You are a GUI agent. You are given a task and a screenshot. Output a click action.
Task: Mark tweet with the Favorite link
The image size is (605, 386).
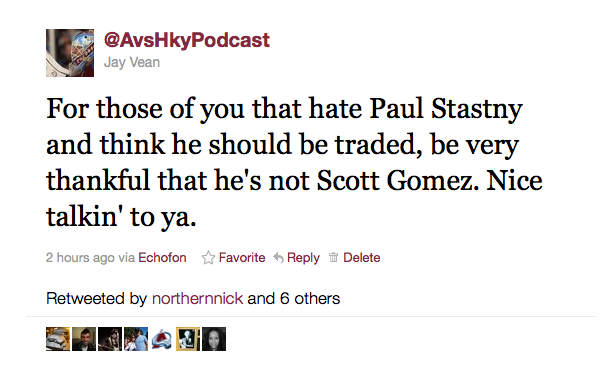(242, 257)
